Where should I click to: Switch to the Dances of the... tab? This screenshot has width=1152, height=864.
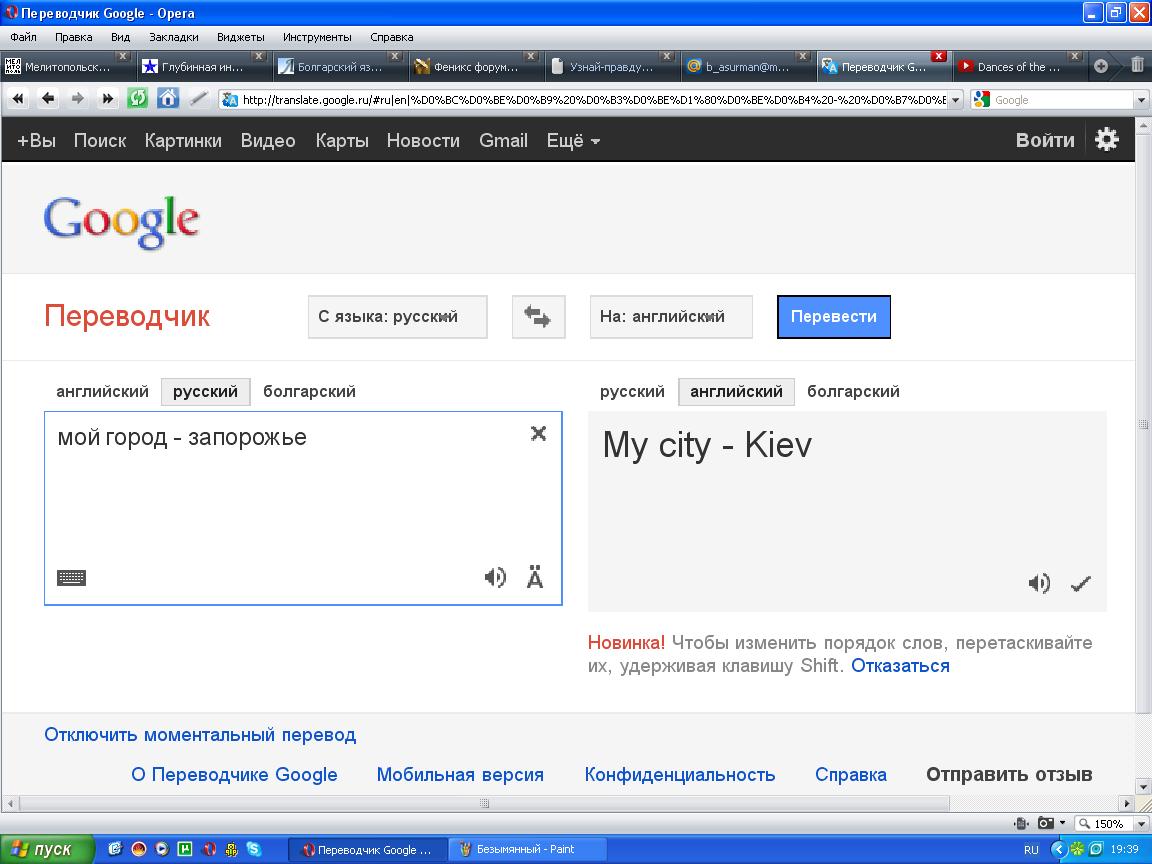click(1019, 66)
